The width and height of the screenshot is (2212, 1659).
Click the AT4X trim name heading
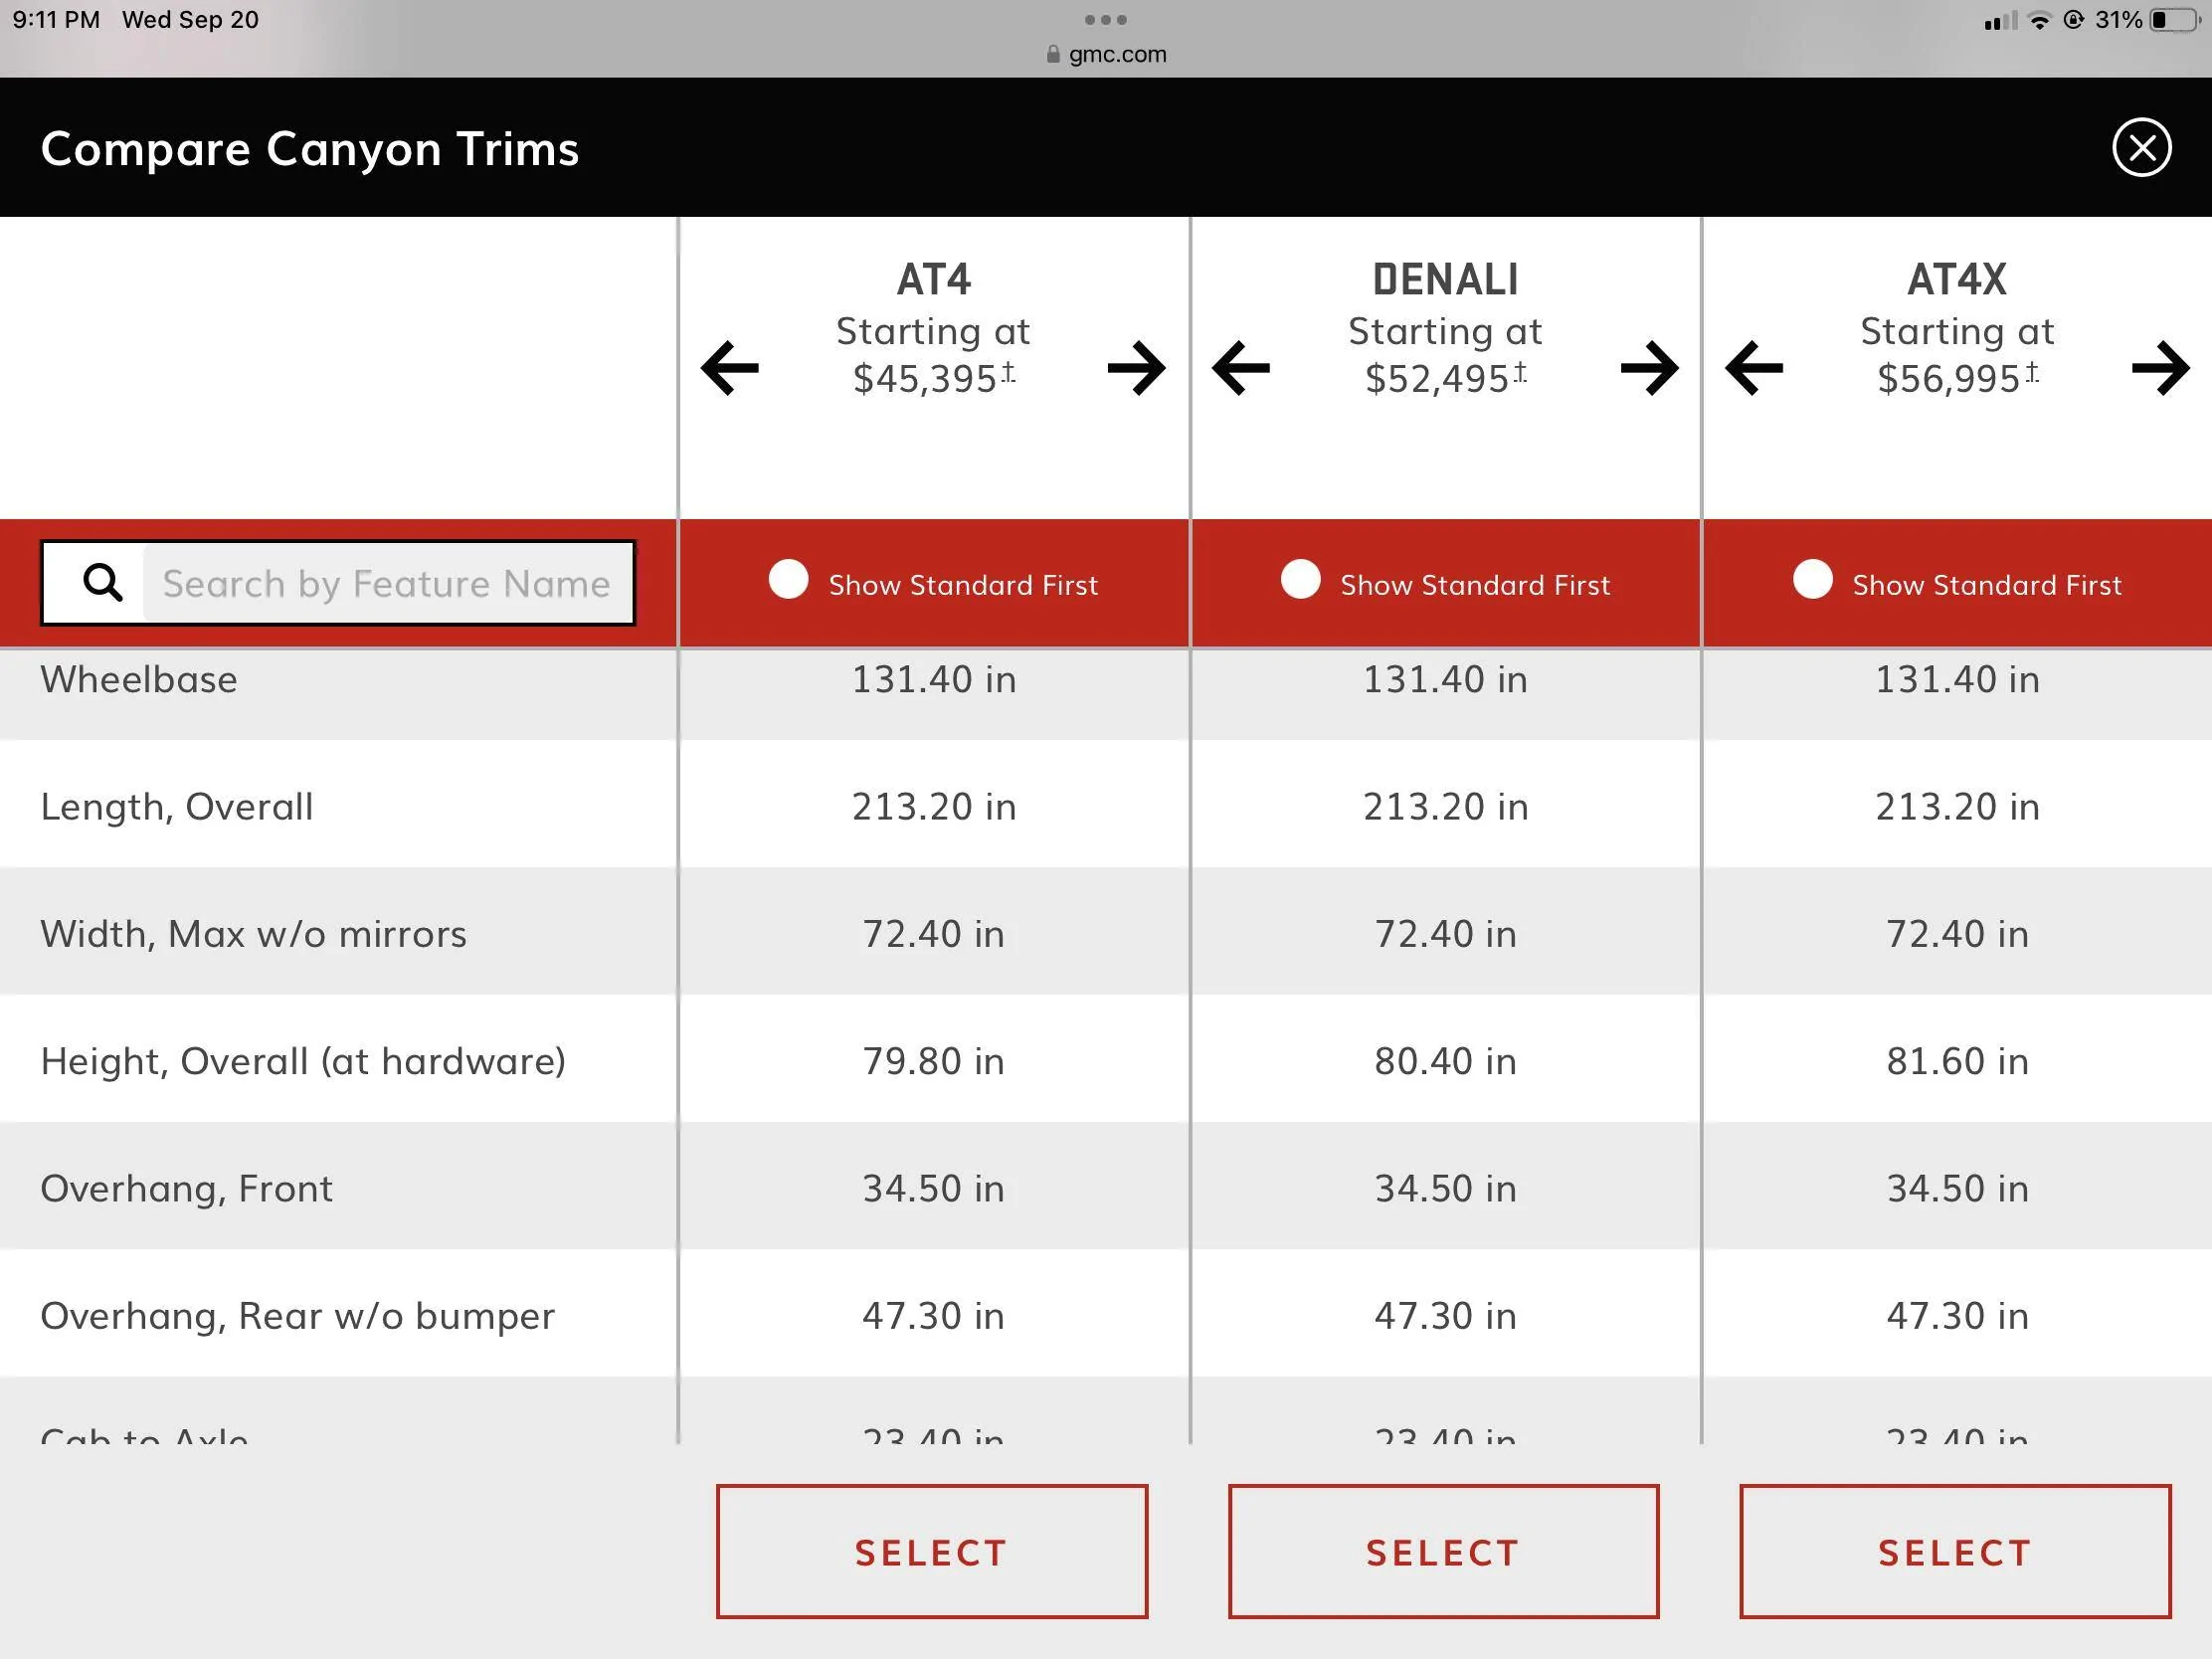coord(1957,279)
